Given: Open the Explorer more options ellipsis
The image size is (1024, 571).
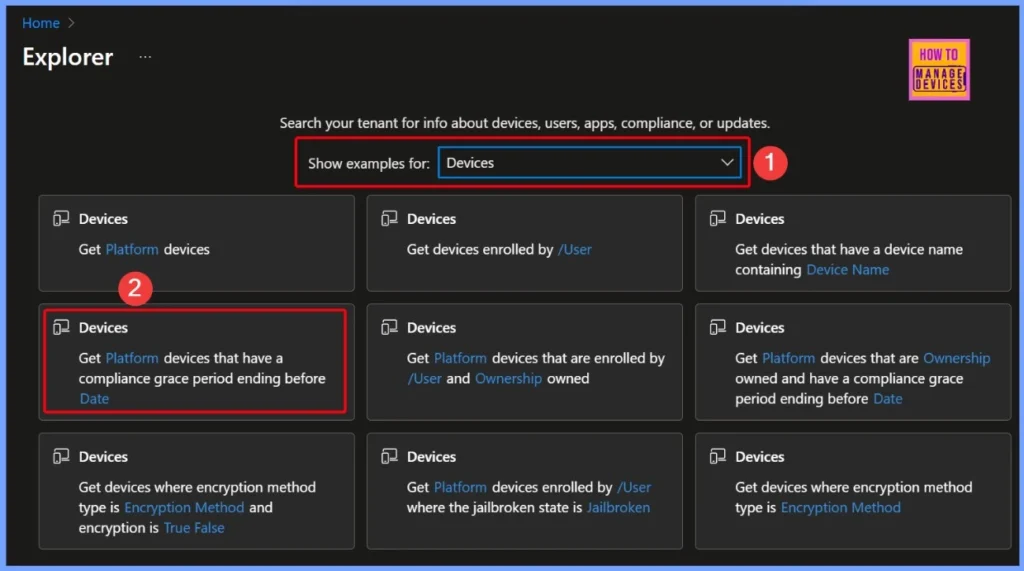Looking at the screenshot, I should [145, 57].
